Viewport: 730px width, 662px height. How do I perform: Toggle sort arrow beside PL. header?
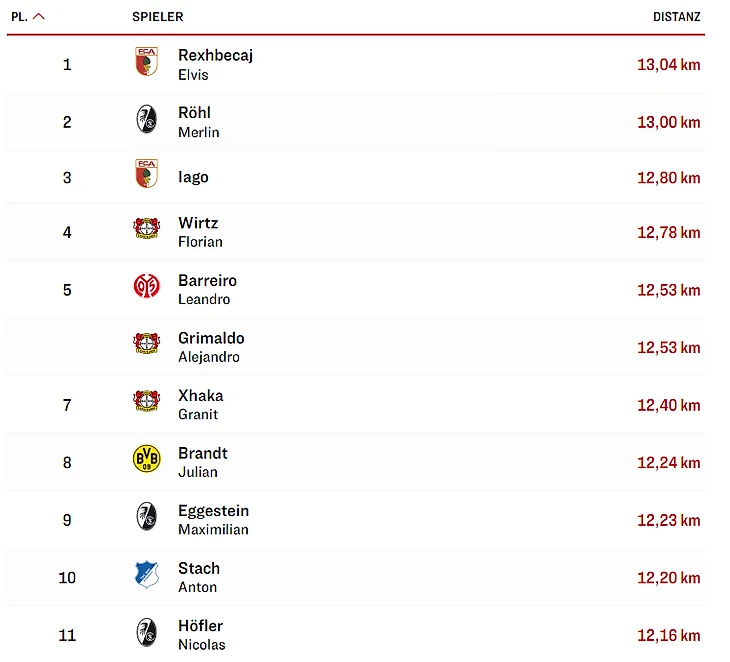(x=39, y=16)
